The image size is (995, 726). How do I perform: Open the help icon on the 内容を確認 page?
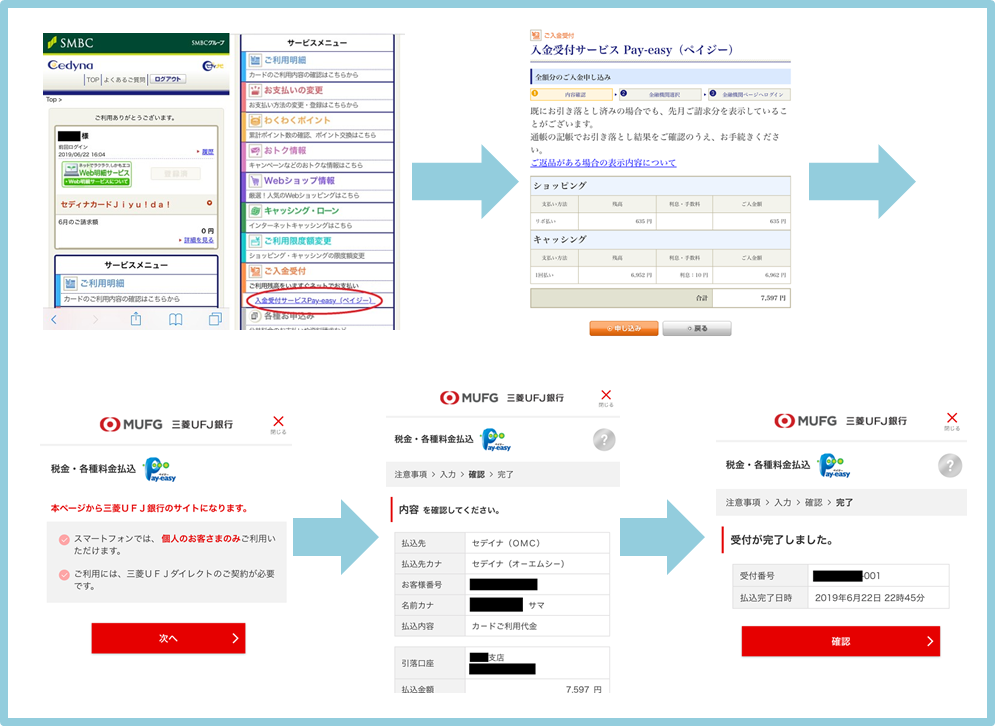point(604,439)
